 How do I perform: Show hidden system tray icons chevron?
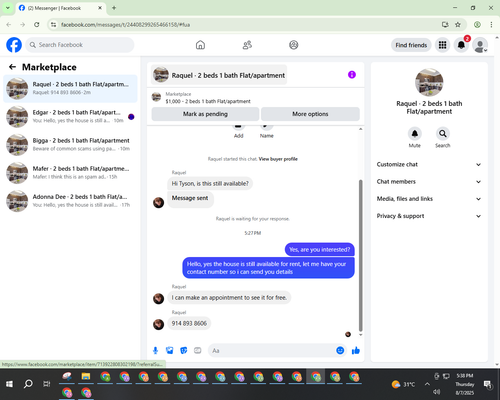click(427, 384)
